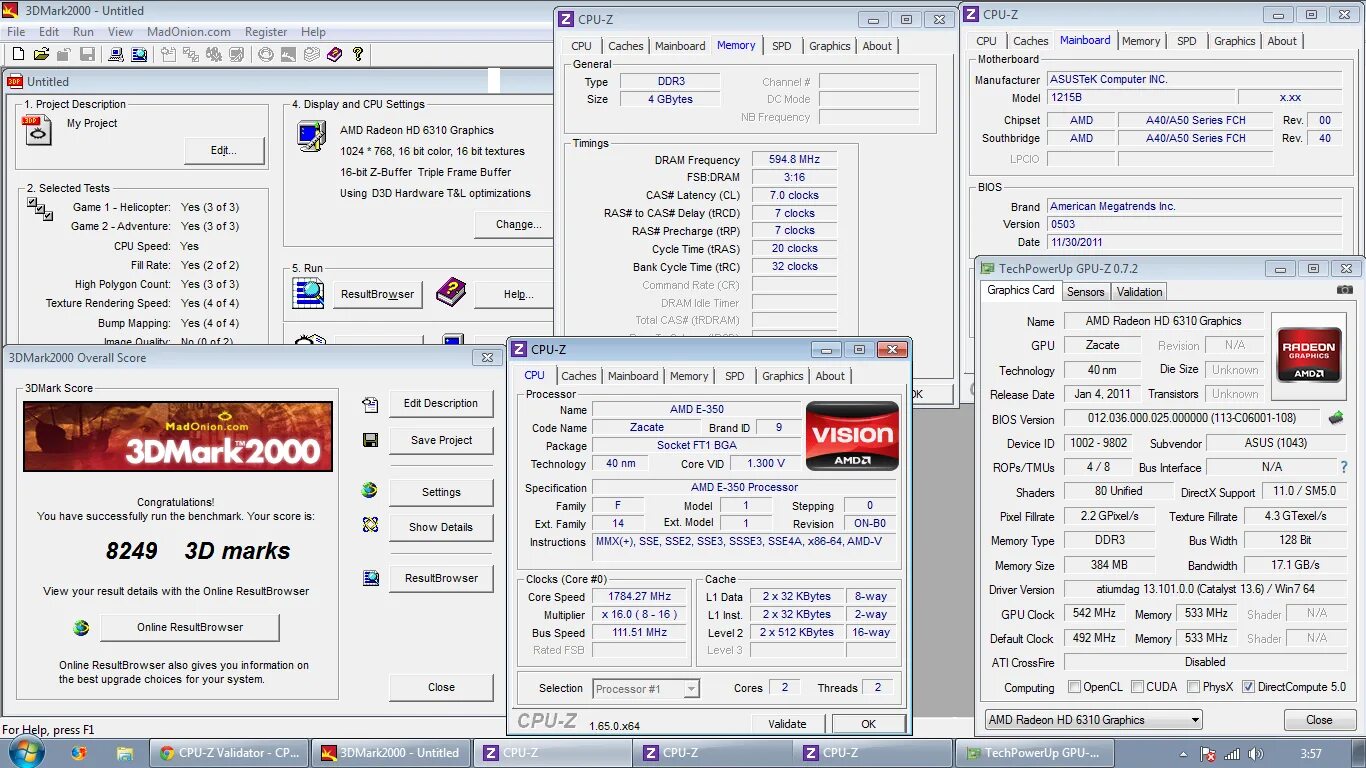This screenshot has width=1366, height=768.
Task: Click the network signal tray icon
Action: (x=1232, y=754)
